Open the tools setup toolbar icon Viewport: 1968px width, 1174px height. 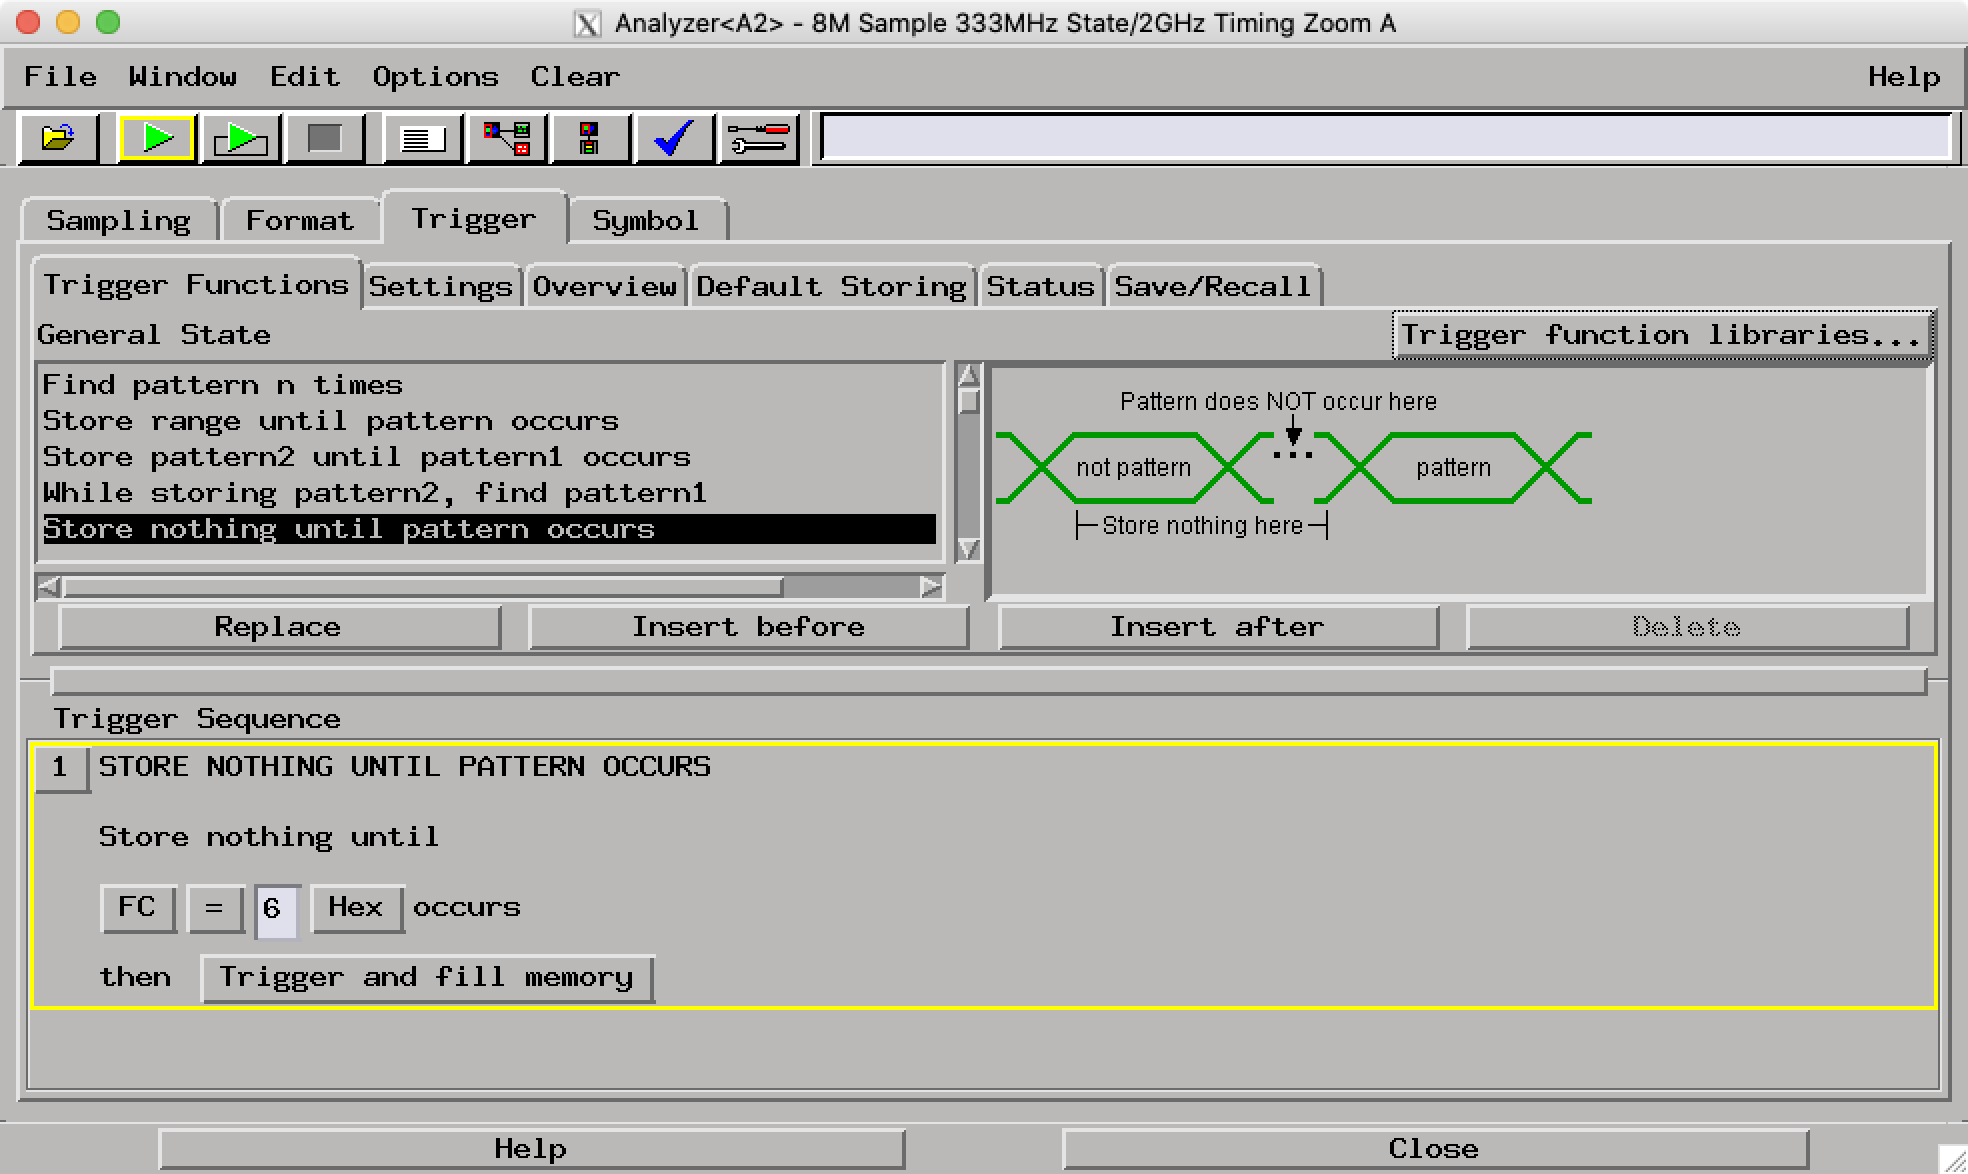click(x=758, y=139)
